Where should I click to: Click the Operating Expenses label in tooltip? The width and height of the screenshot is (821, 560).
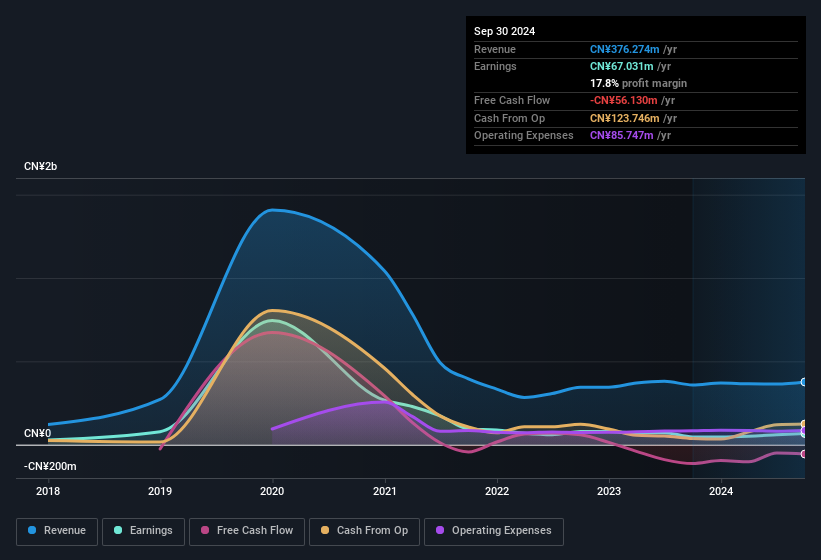524,136
